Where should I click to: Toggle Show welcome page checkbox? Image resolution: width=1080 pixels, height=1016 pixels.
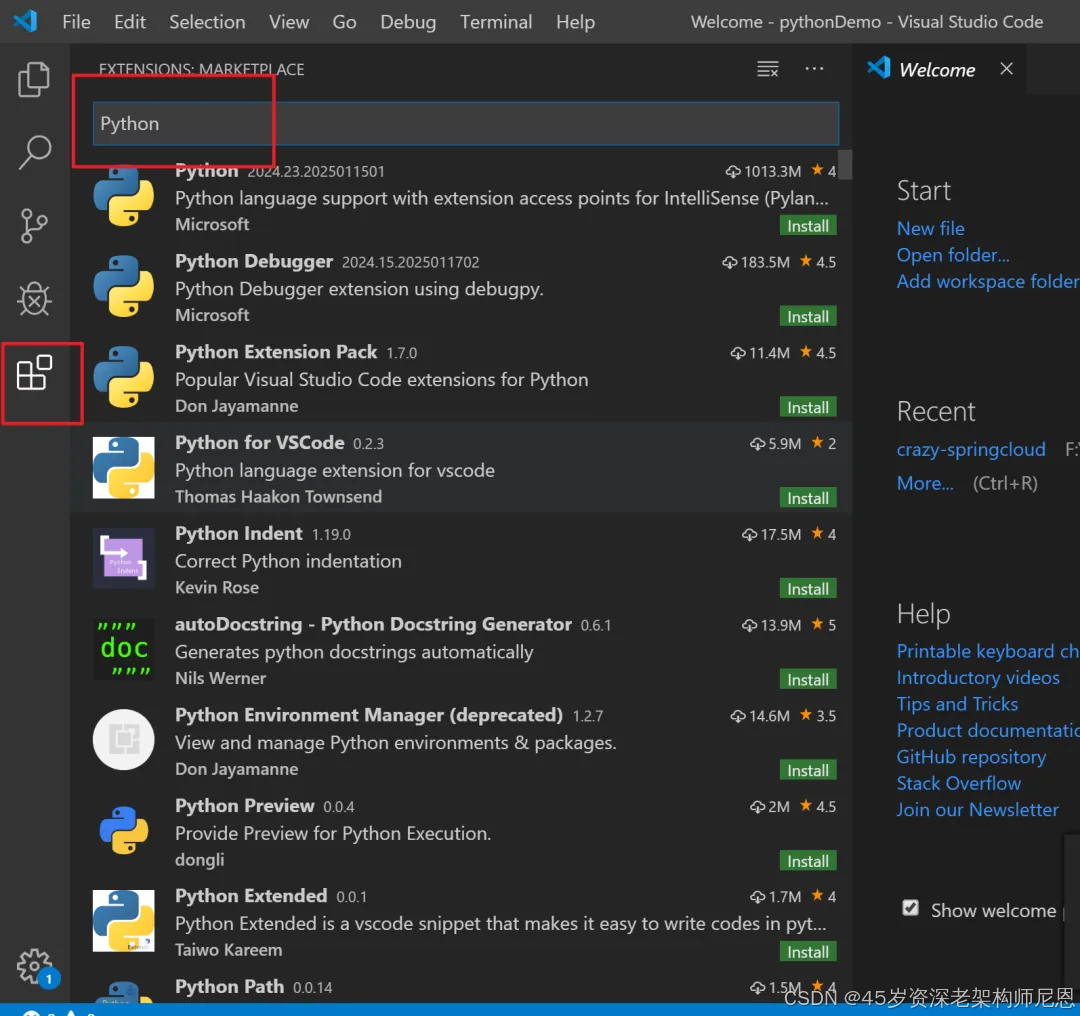[911, 908]
